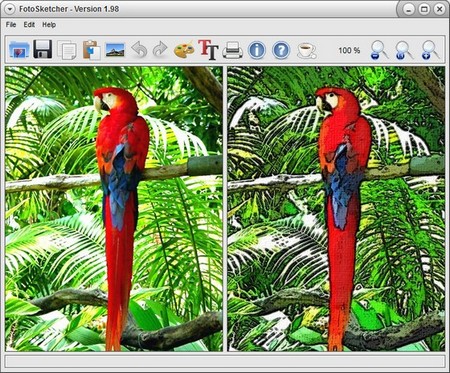
Task: Add text using the red TT icon
Action: click(208, 50)
